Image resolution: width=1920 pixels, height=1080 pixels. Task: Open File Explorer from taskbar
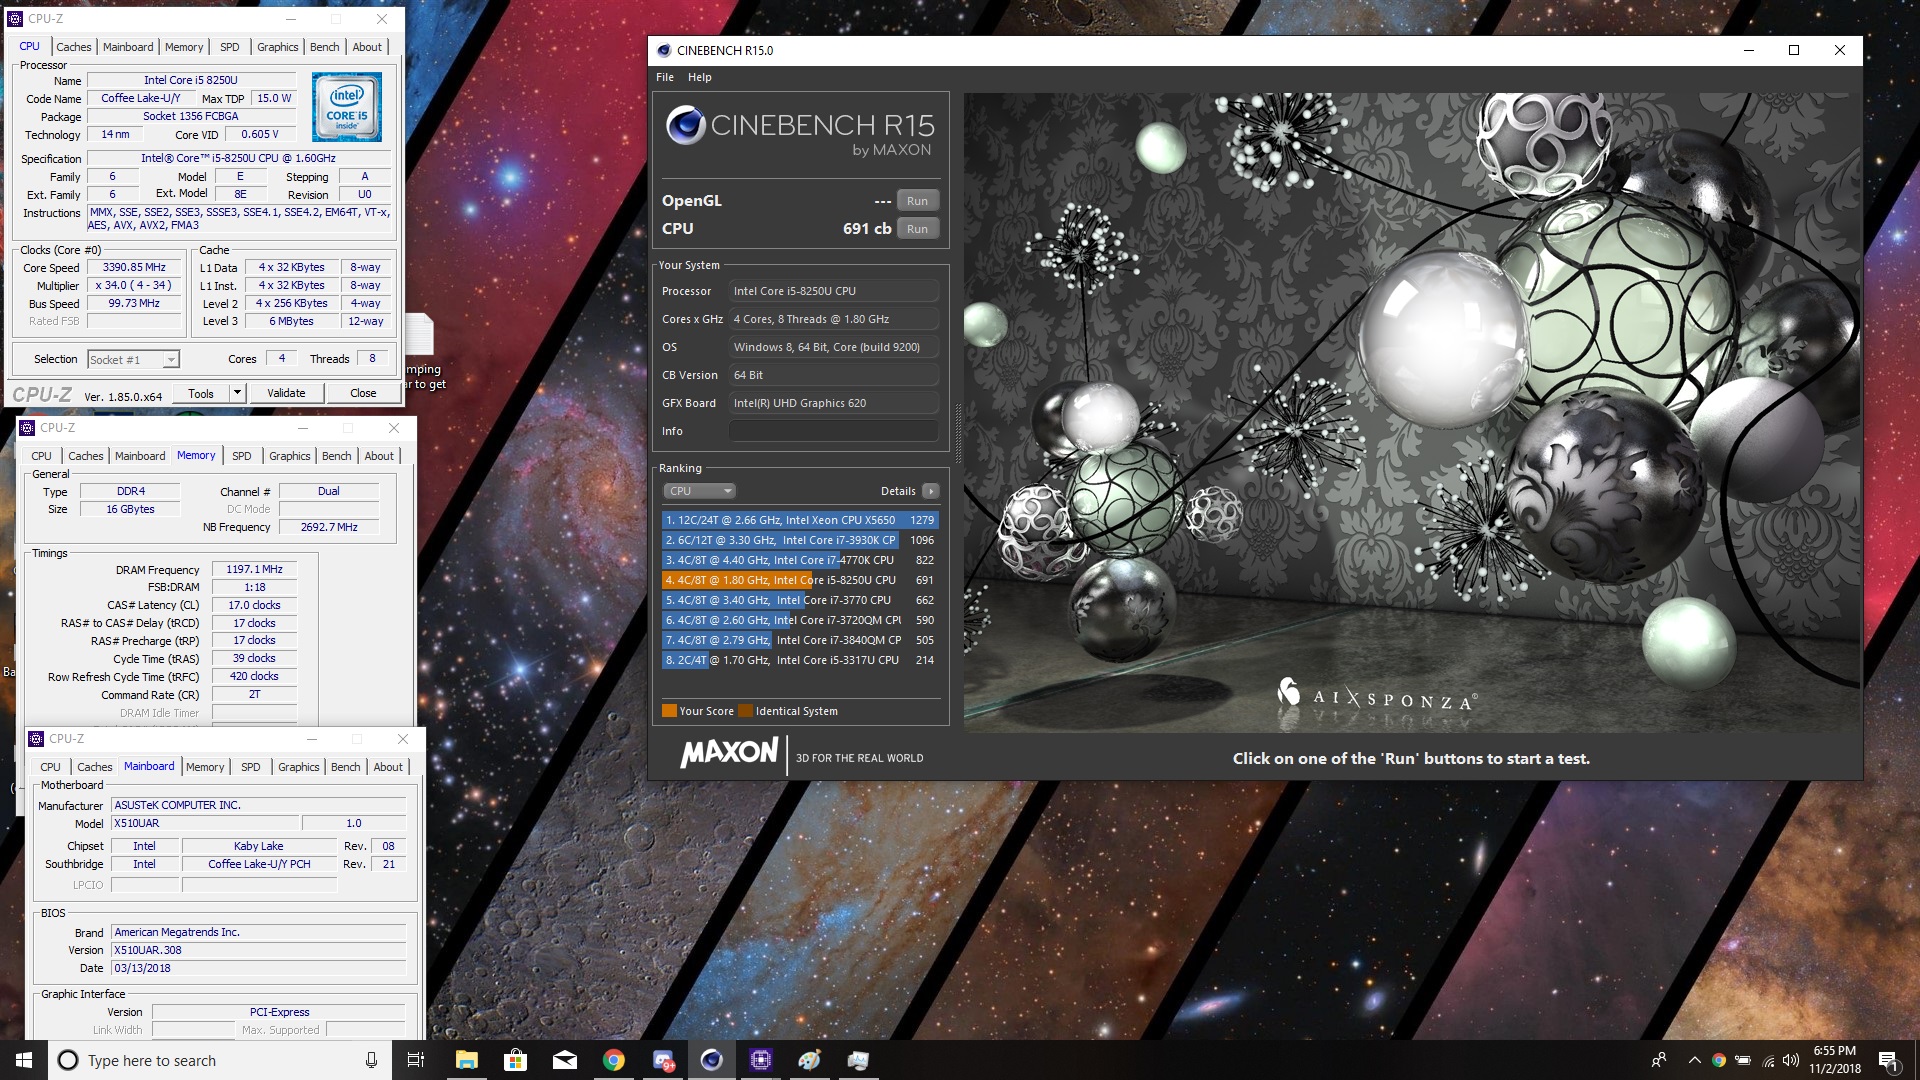click(467, 1060)
